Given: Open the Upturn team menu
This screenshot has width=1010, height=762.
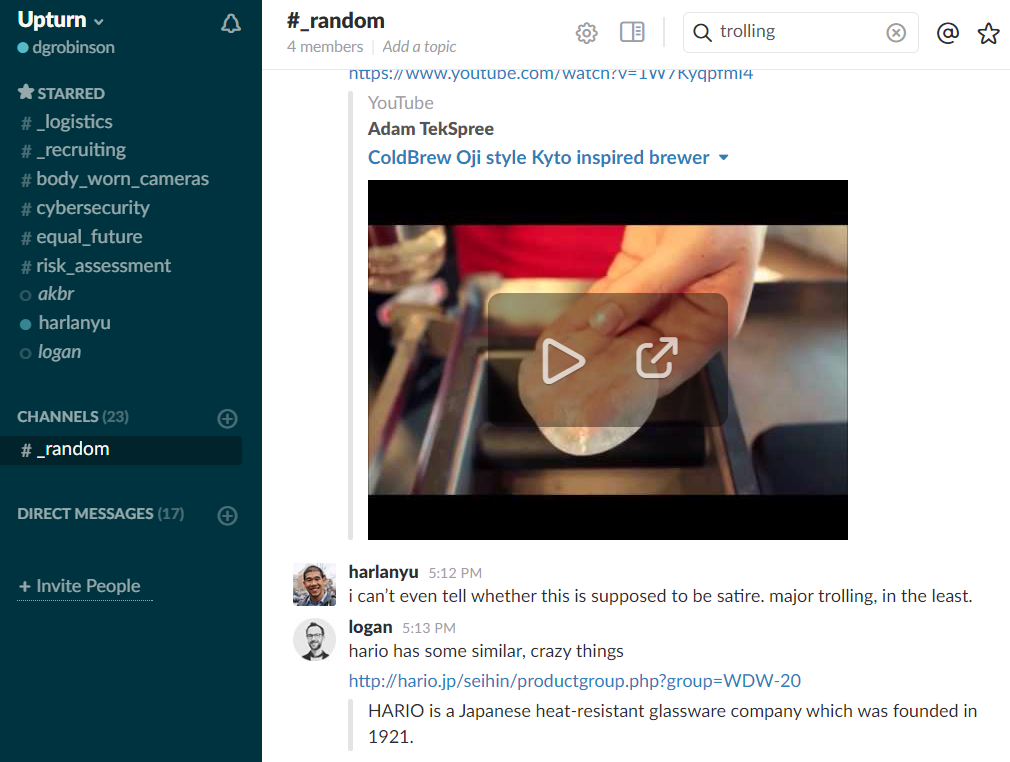Looking at the screenshot, I should [x=60, y=20].
